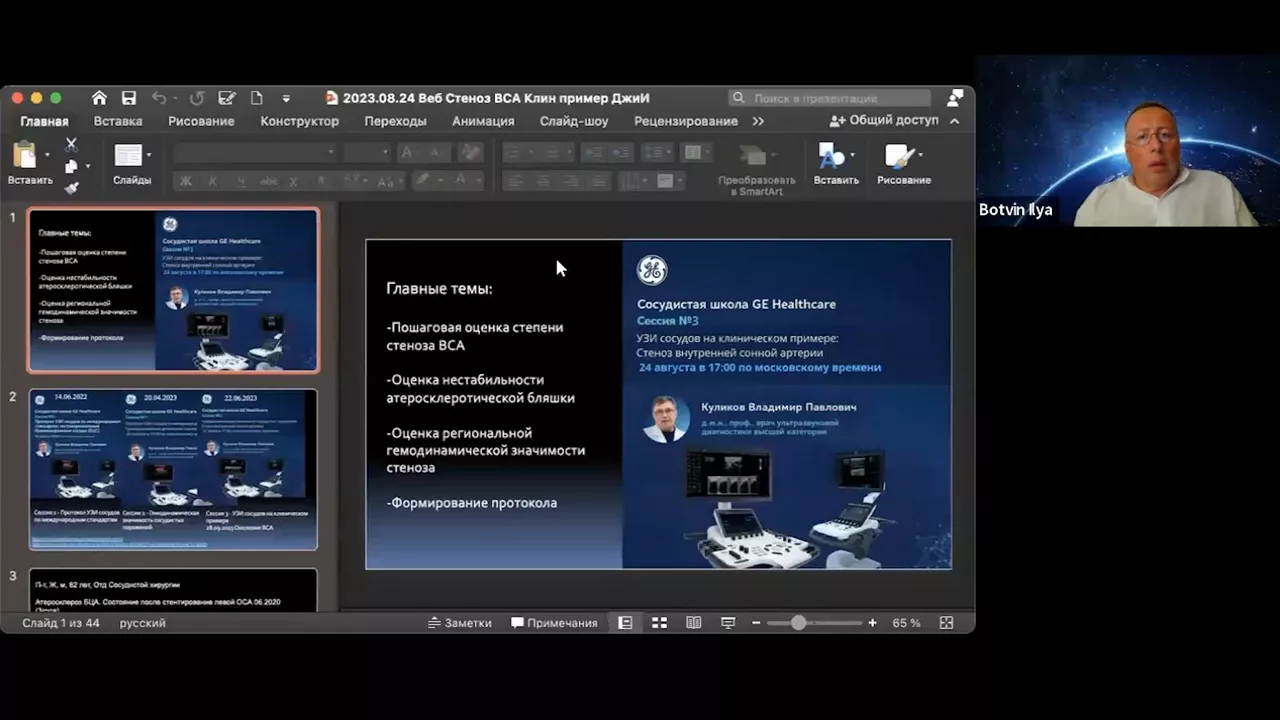
Task: Save the presentation with the floppy disk icon
Action: 128,98
